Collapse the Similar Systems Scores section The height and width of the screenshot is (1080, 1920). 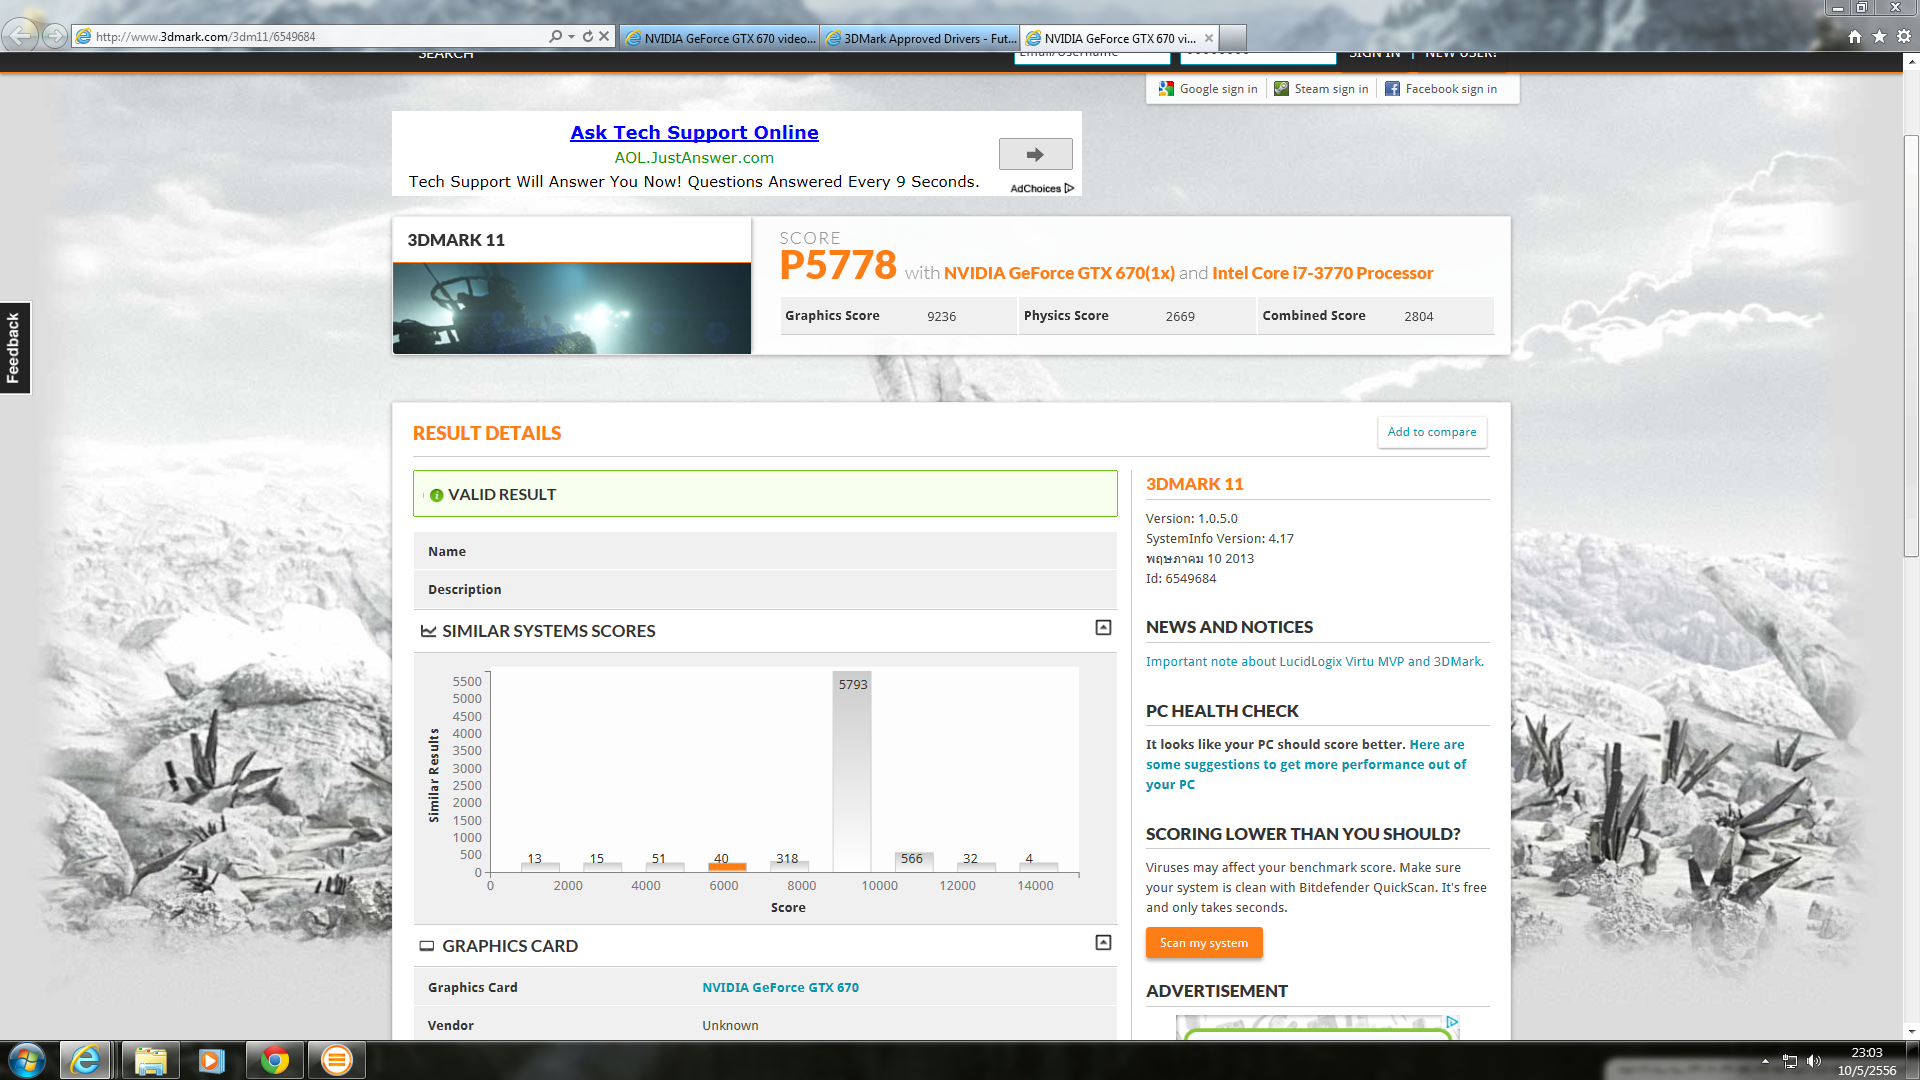pyautogui.click(x=1103, y=628)
